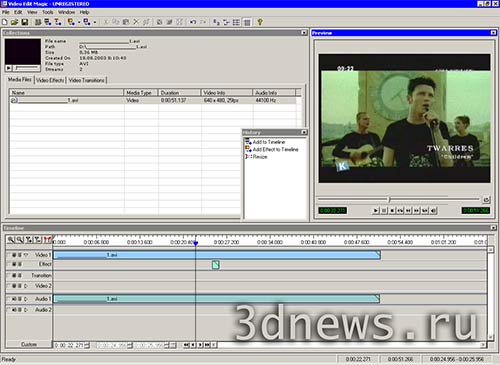Click the Cut scissors toolbar icon
The height and width of the screenshot is (365, 500).
(x=106, y=22)
